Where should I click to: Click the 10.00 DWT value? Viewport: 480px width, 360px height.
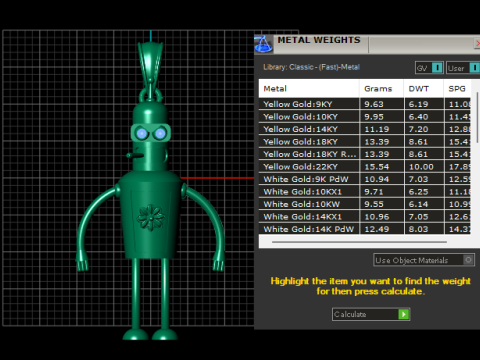click(421, 167)
